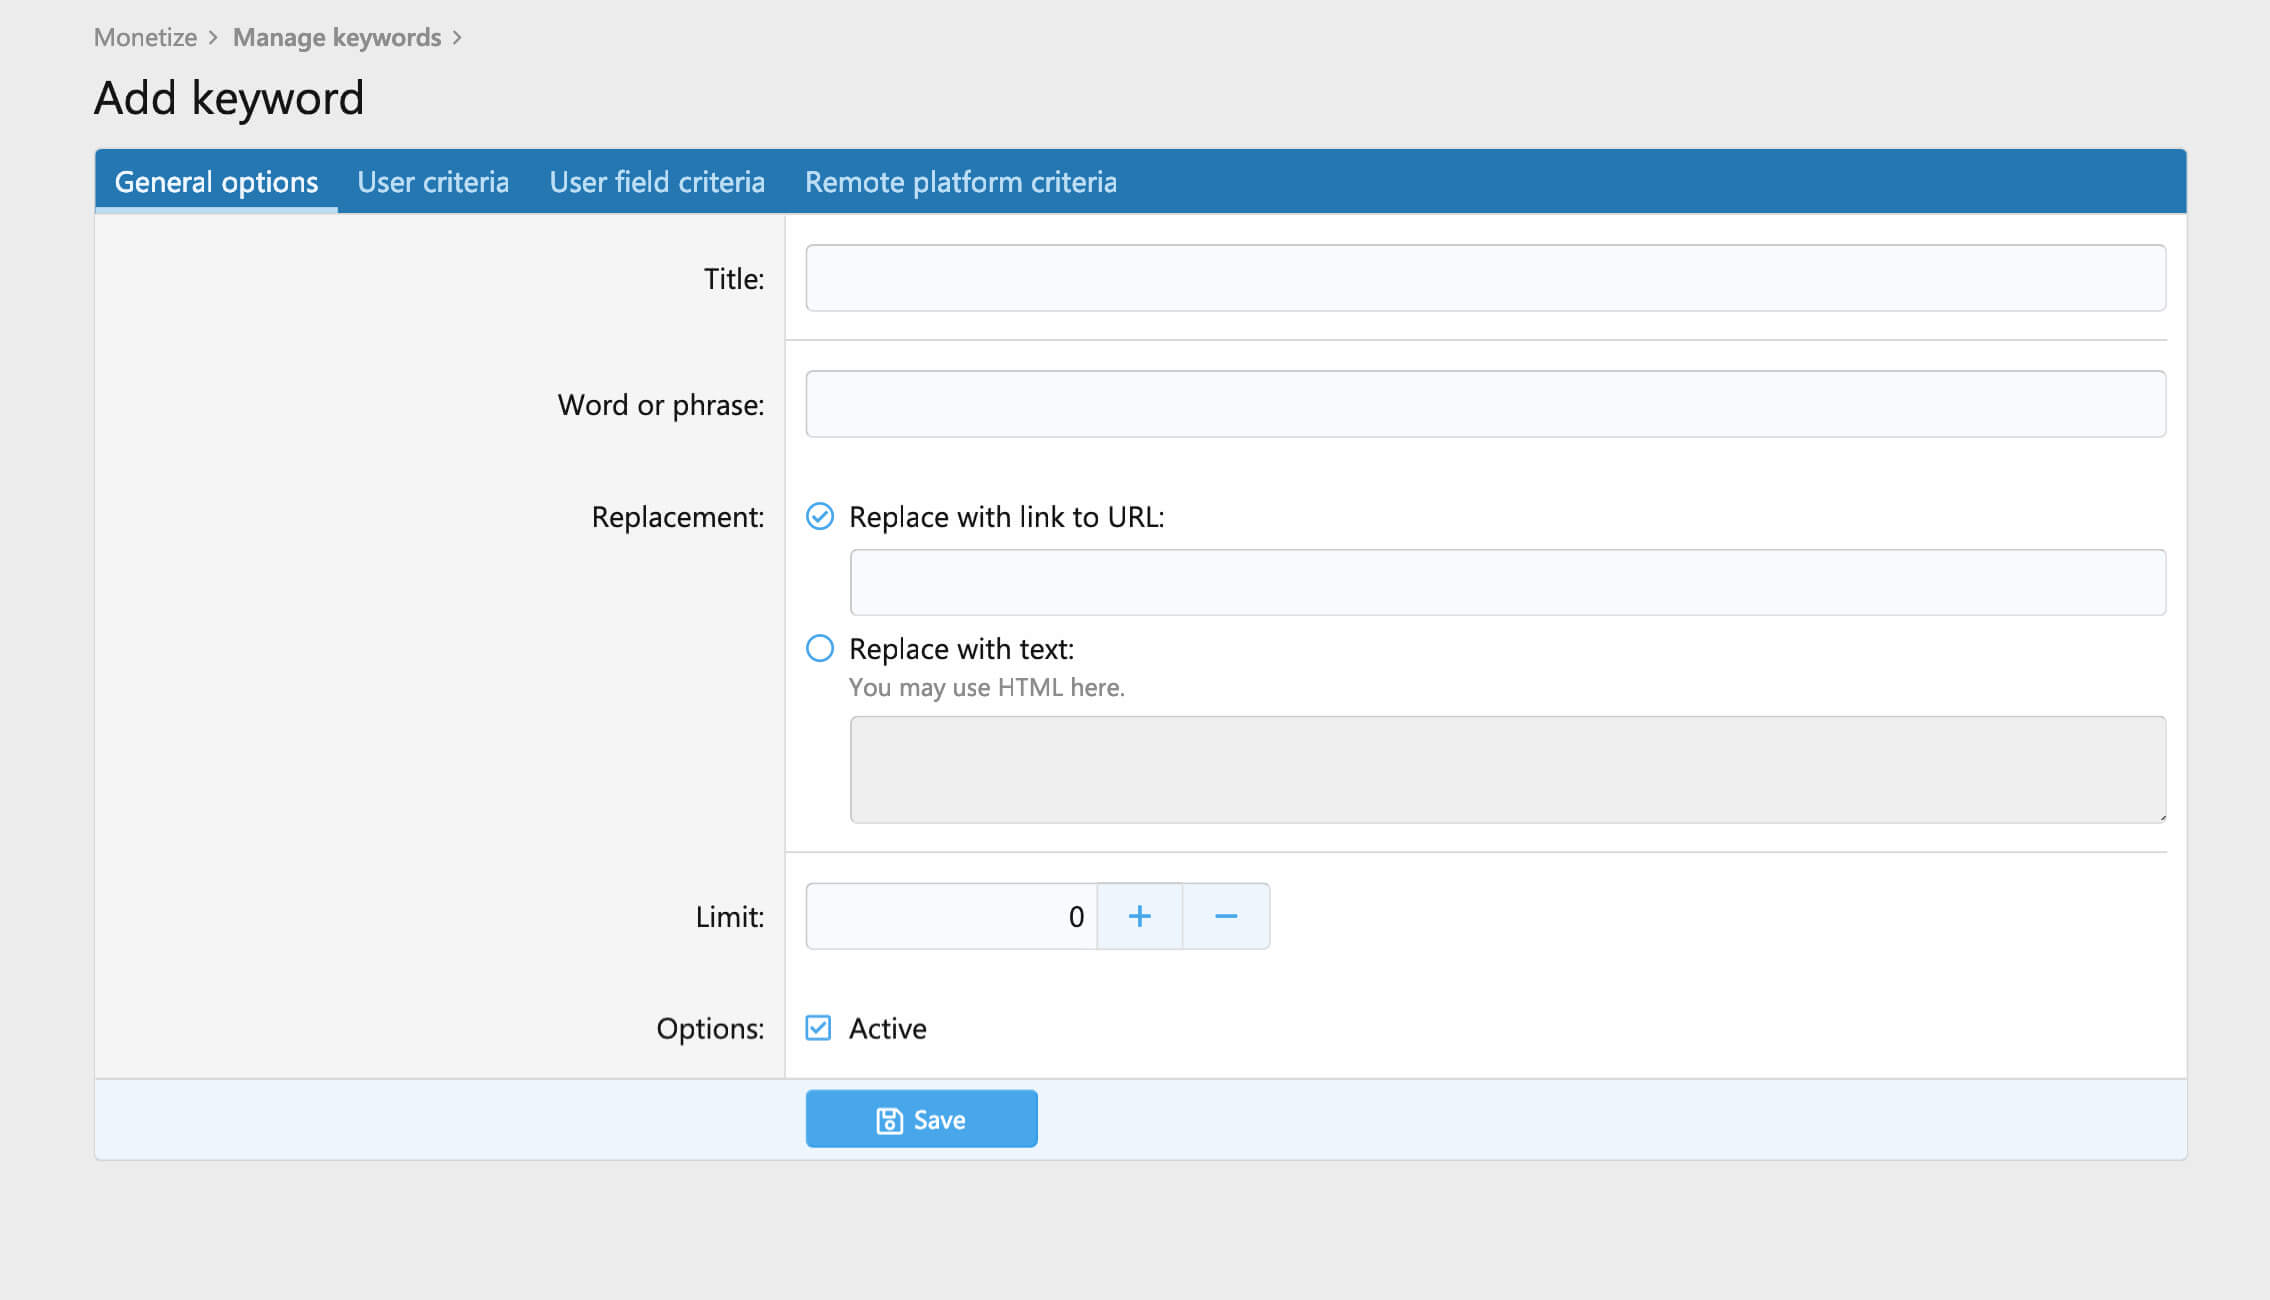Open the User field criteria tab
Viewport: 2270px width, 1300px height.
coord(657,182)
